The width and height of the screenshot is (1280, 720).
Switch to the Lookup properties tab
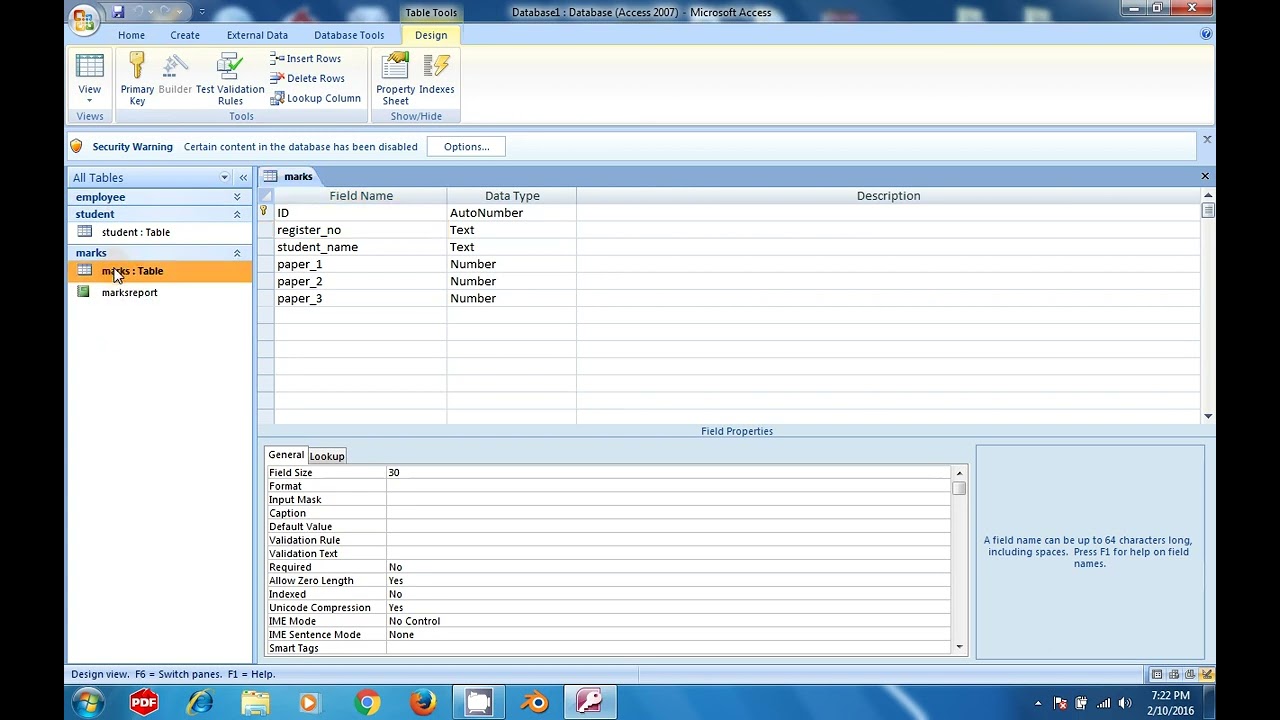click(x=327, y=456)
